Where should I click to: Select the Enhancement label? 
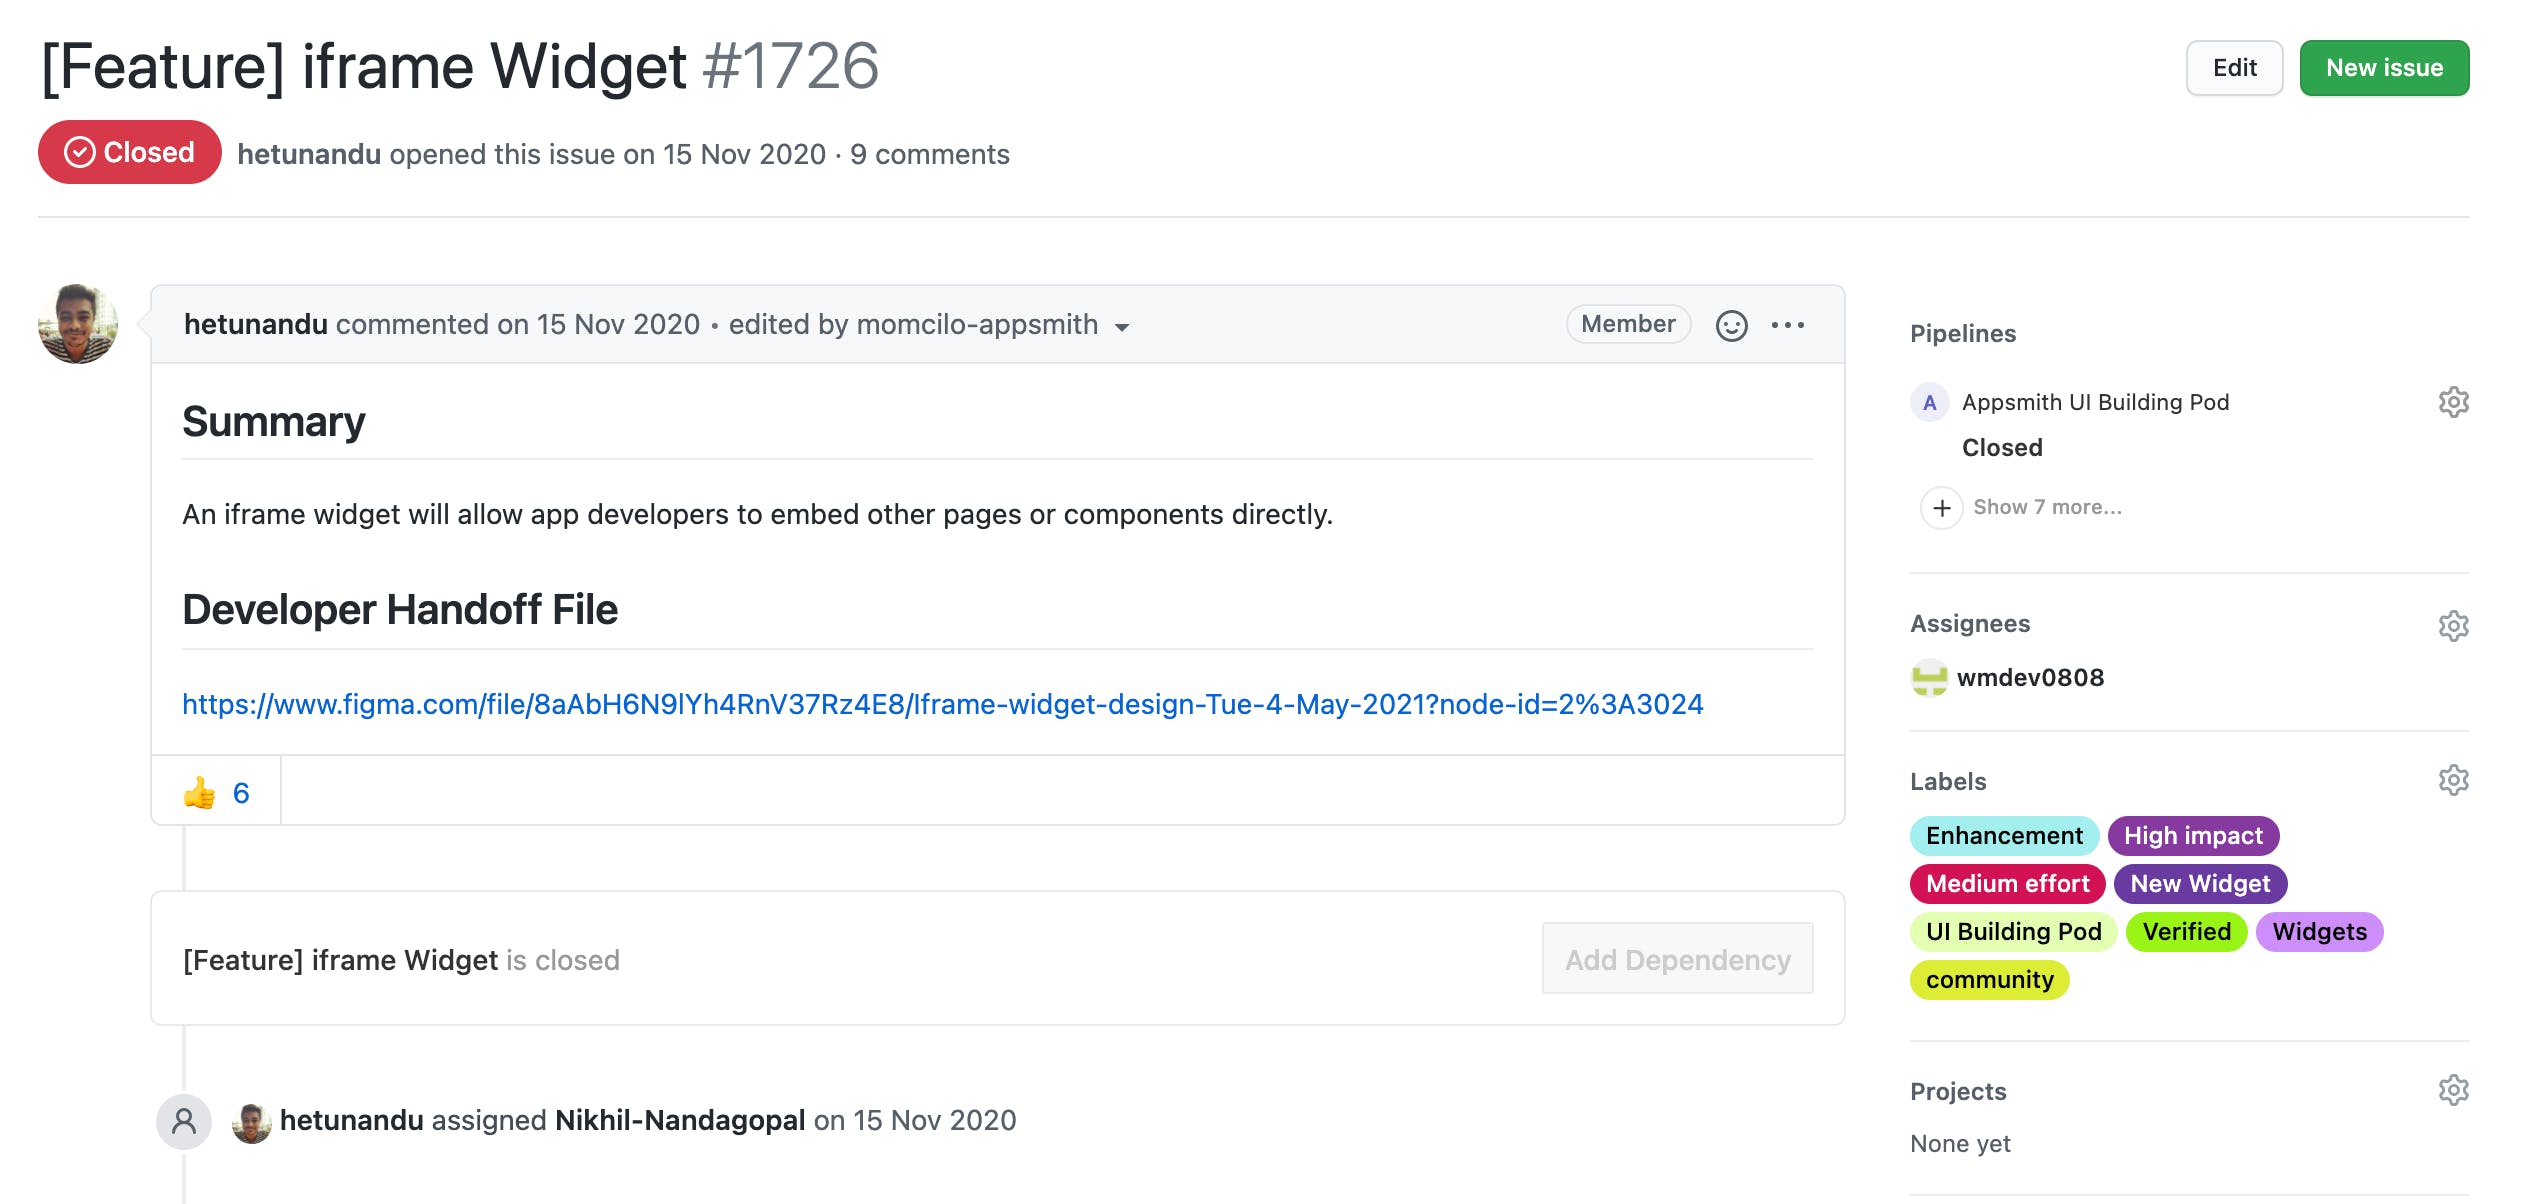tap(2004, 836)
